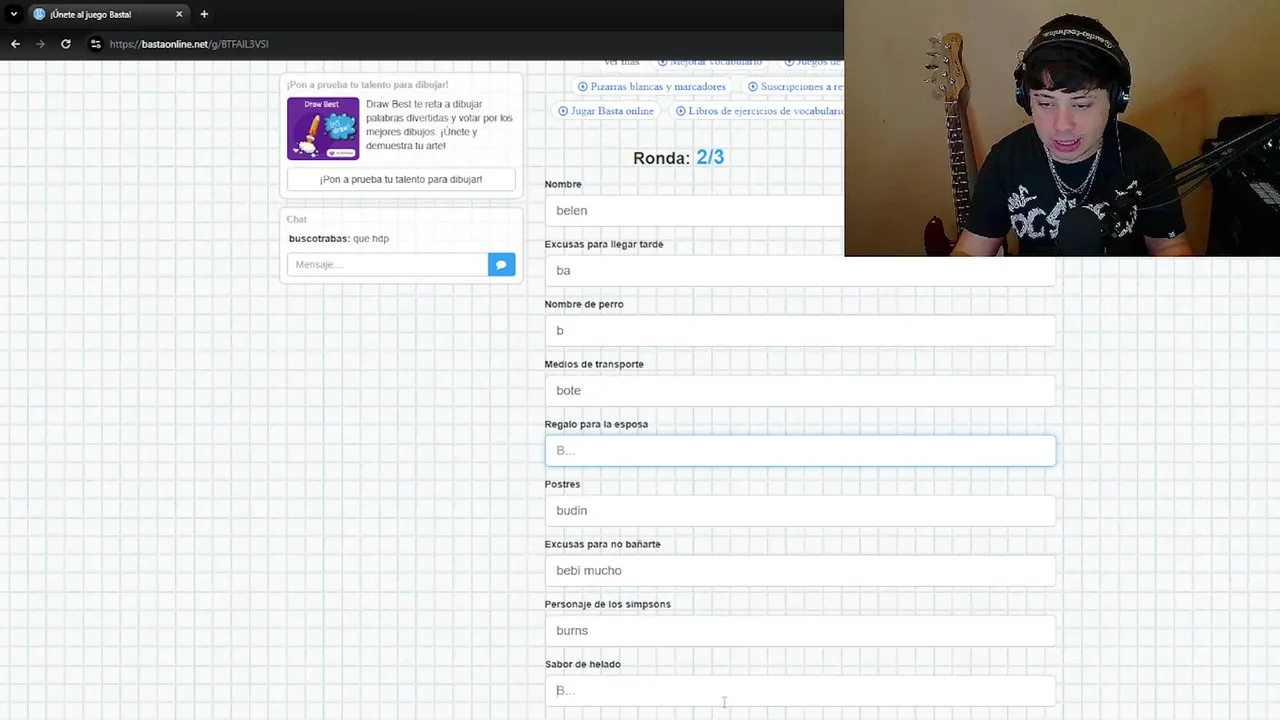
Task: Click the 'Personaje de los simpsons' field
Action: (800, 630)
